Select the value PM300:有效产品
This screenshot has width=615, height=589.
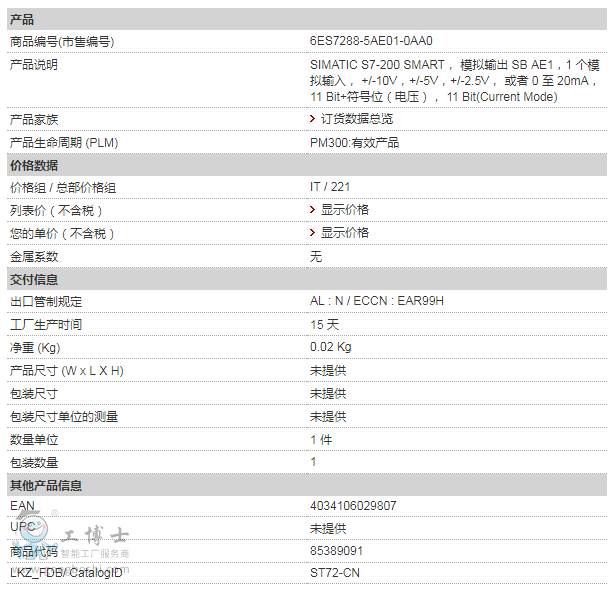click(355, 143)
